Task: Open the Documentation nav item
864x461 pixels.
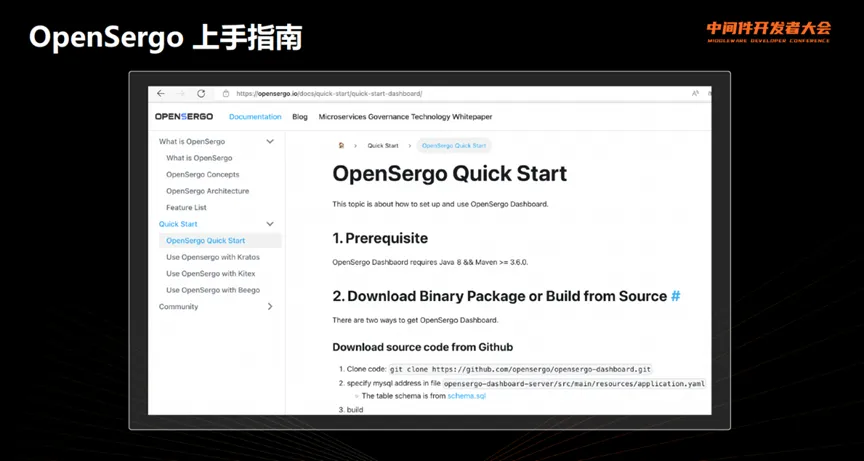Action: (255, 117)
